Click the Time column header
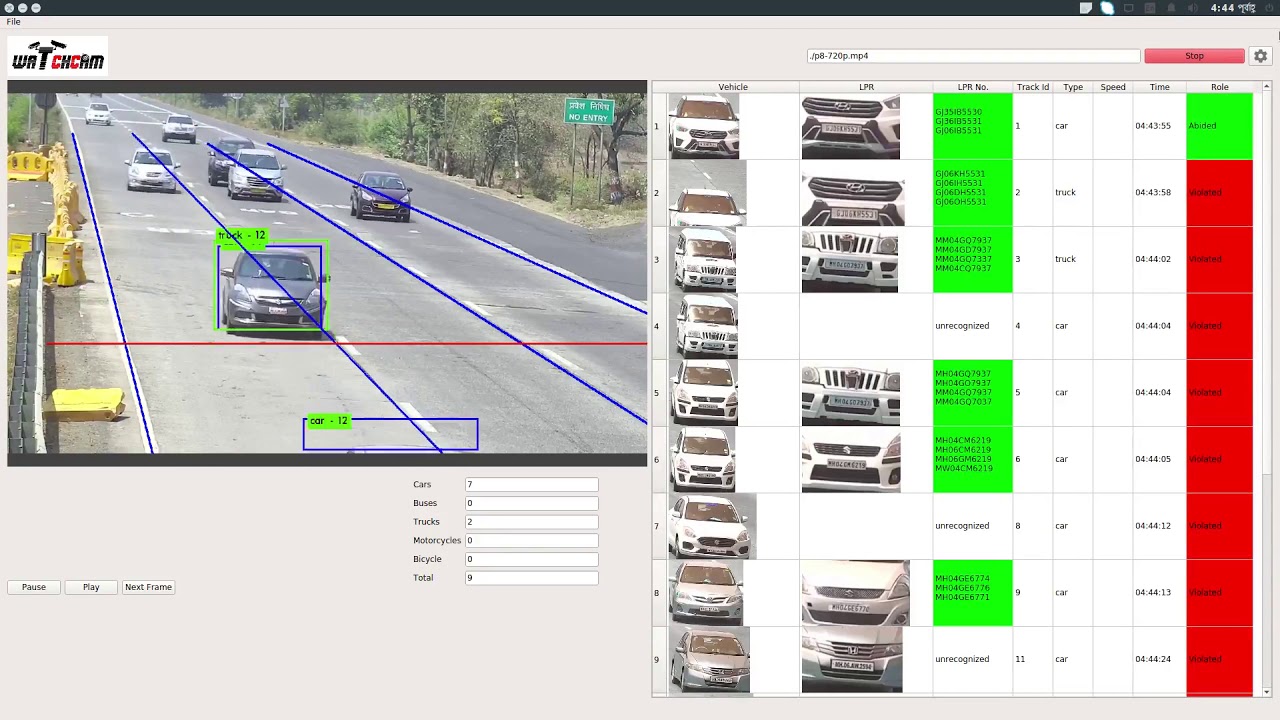1280x720 pixels. [x=1159, y=87]
